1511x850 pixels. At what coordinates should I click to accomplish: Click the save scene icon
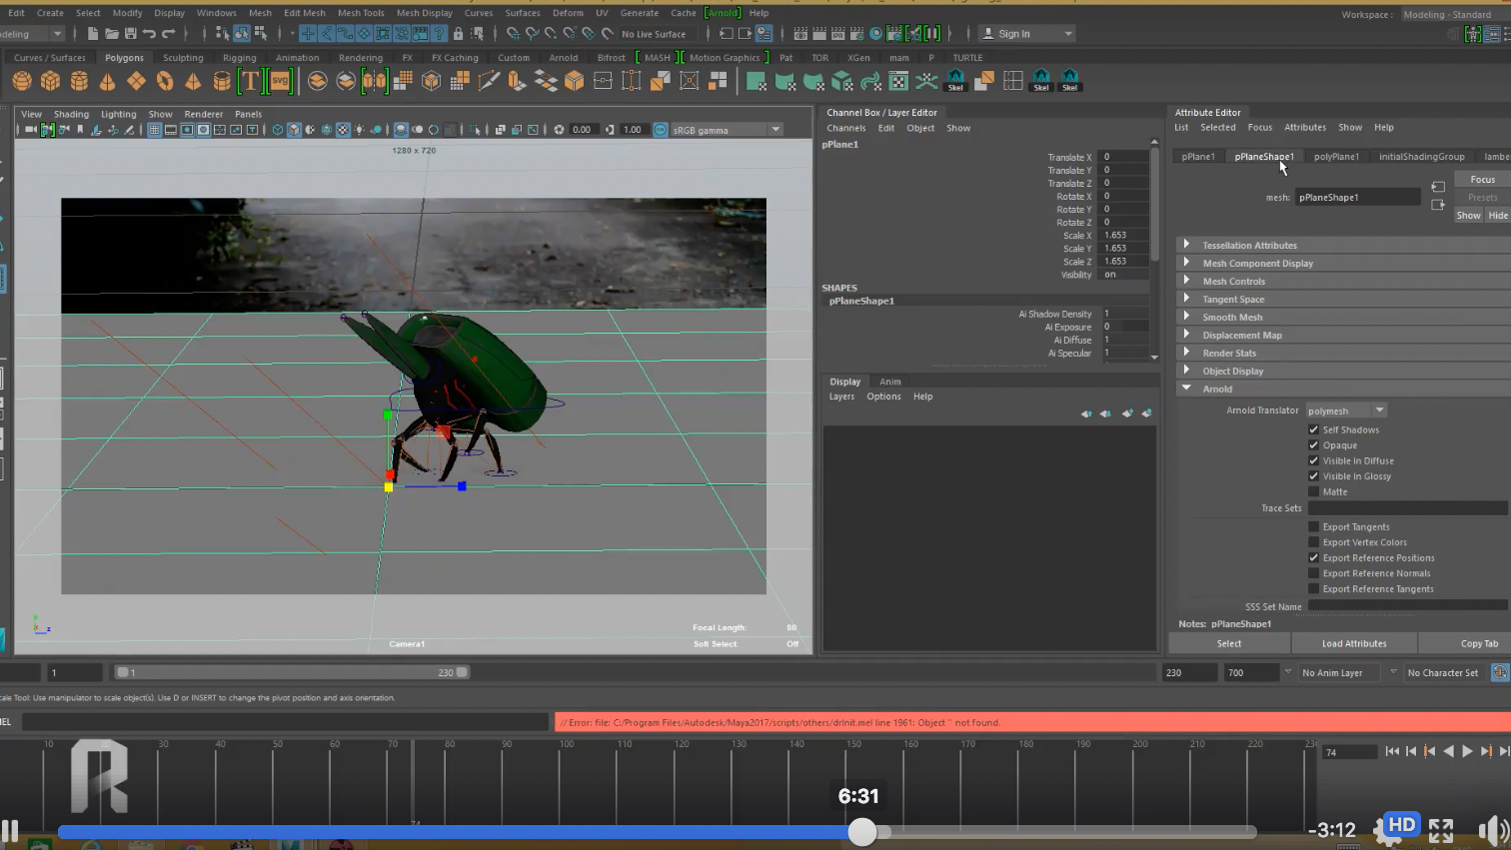(x=130, y=34)
